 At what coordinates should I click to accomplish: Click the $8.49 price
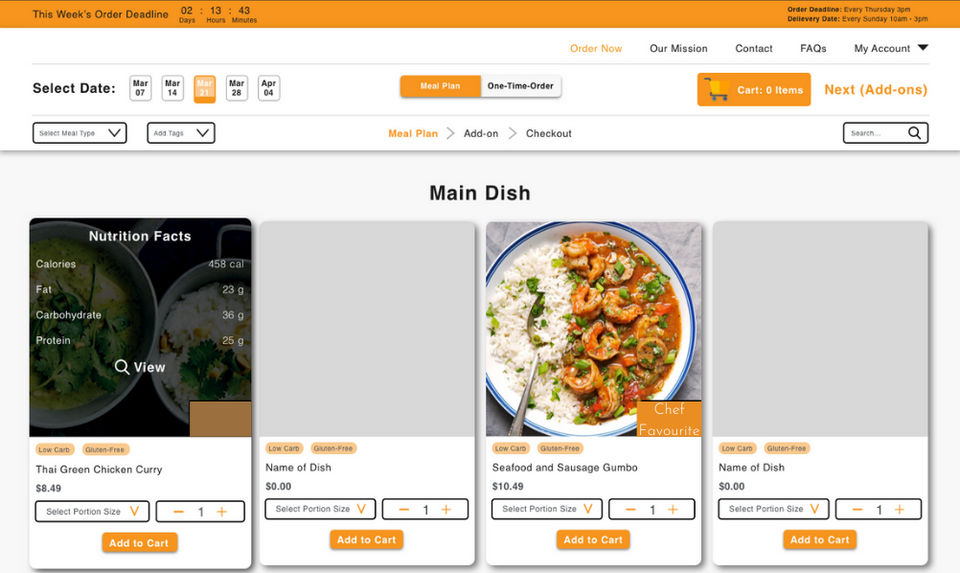point(48,488)
